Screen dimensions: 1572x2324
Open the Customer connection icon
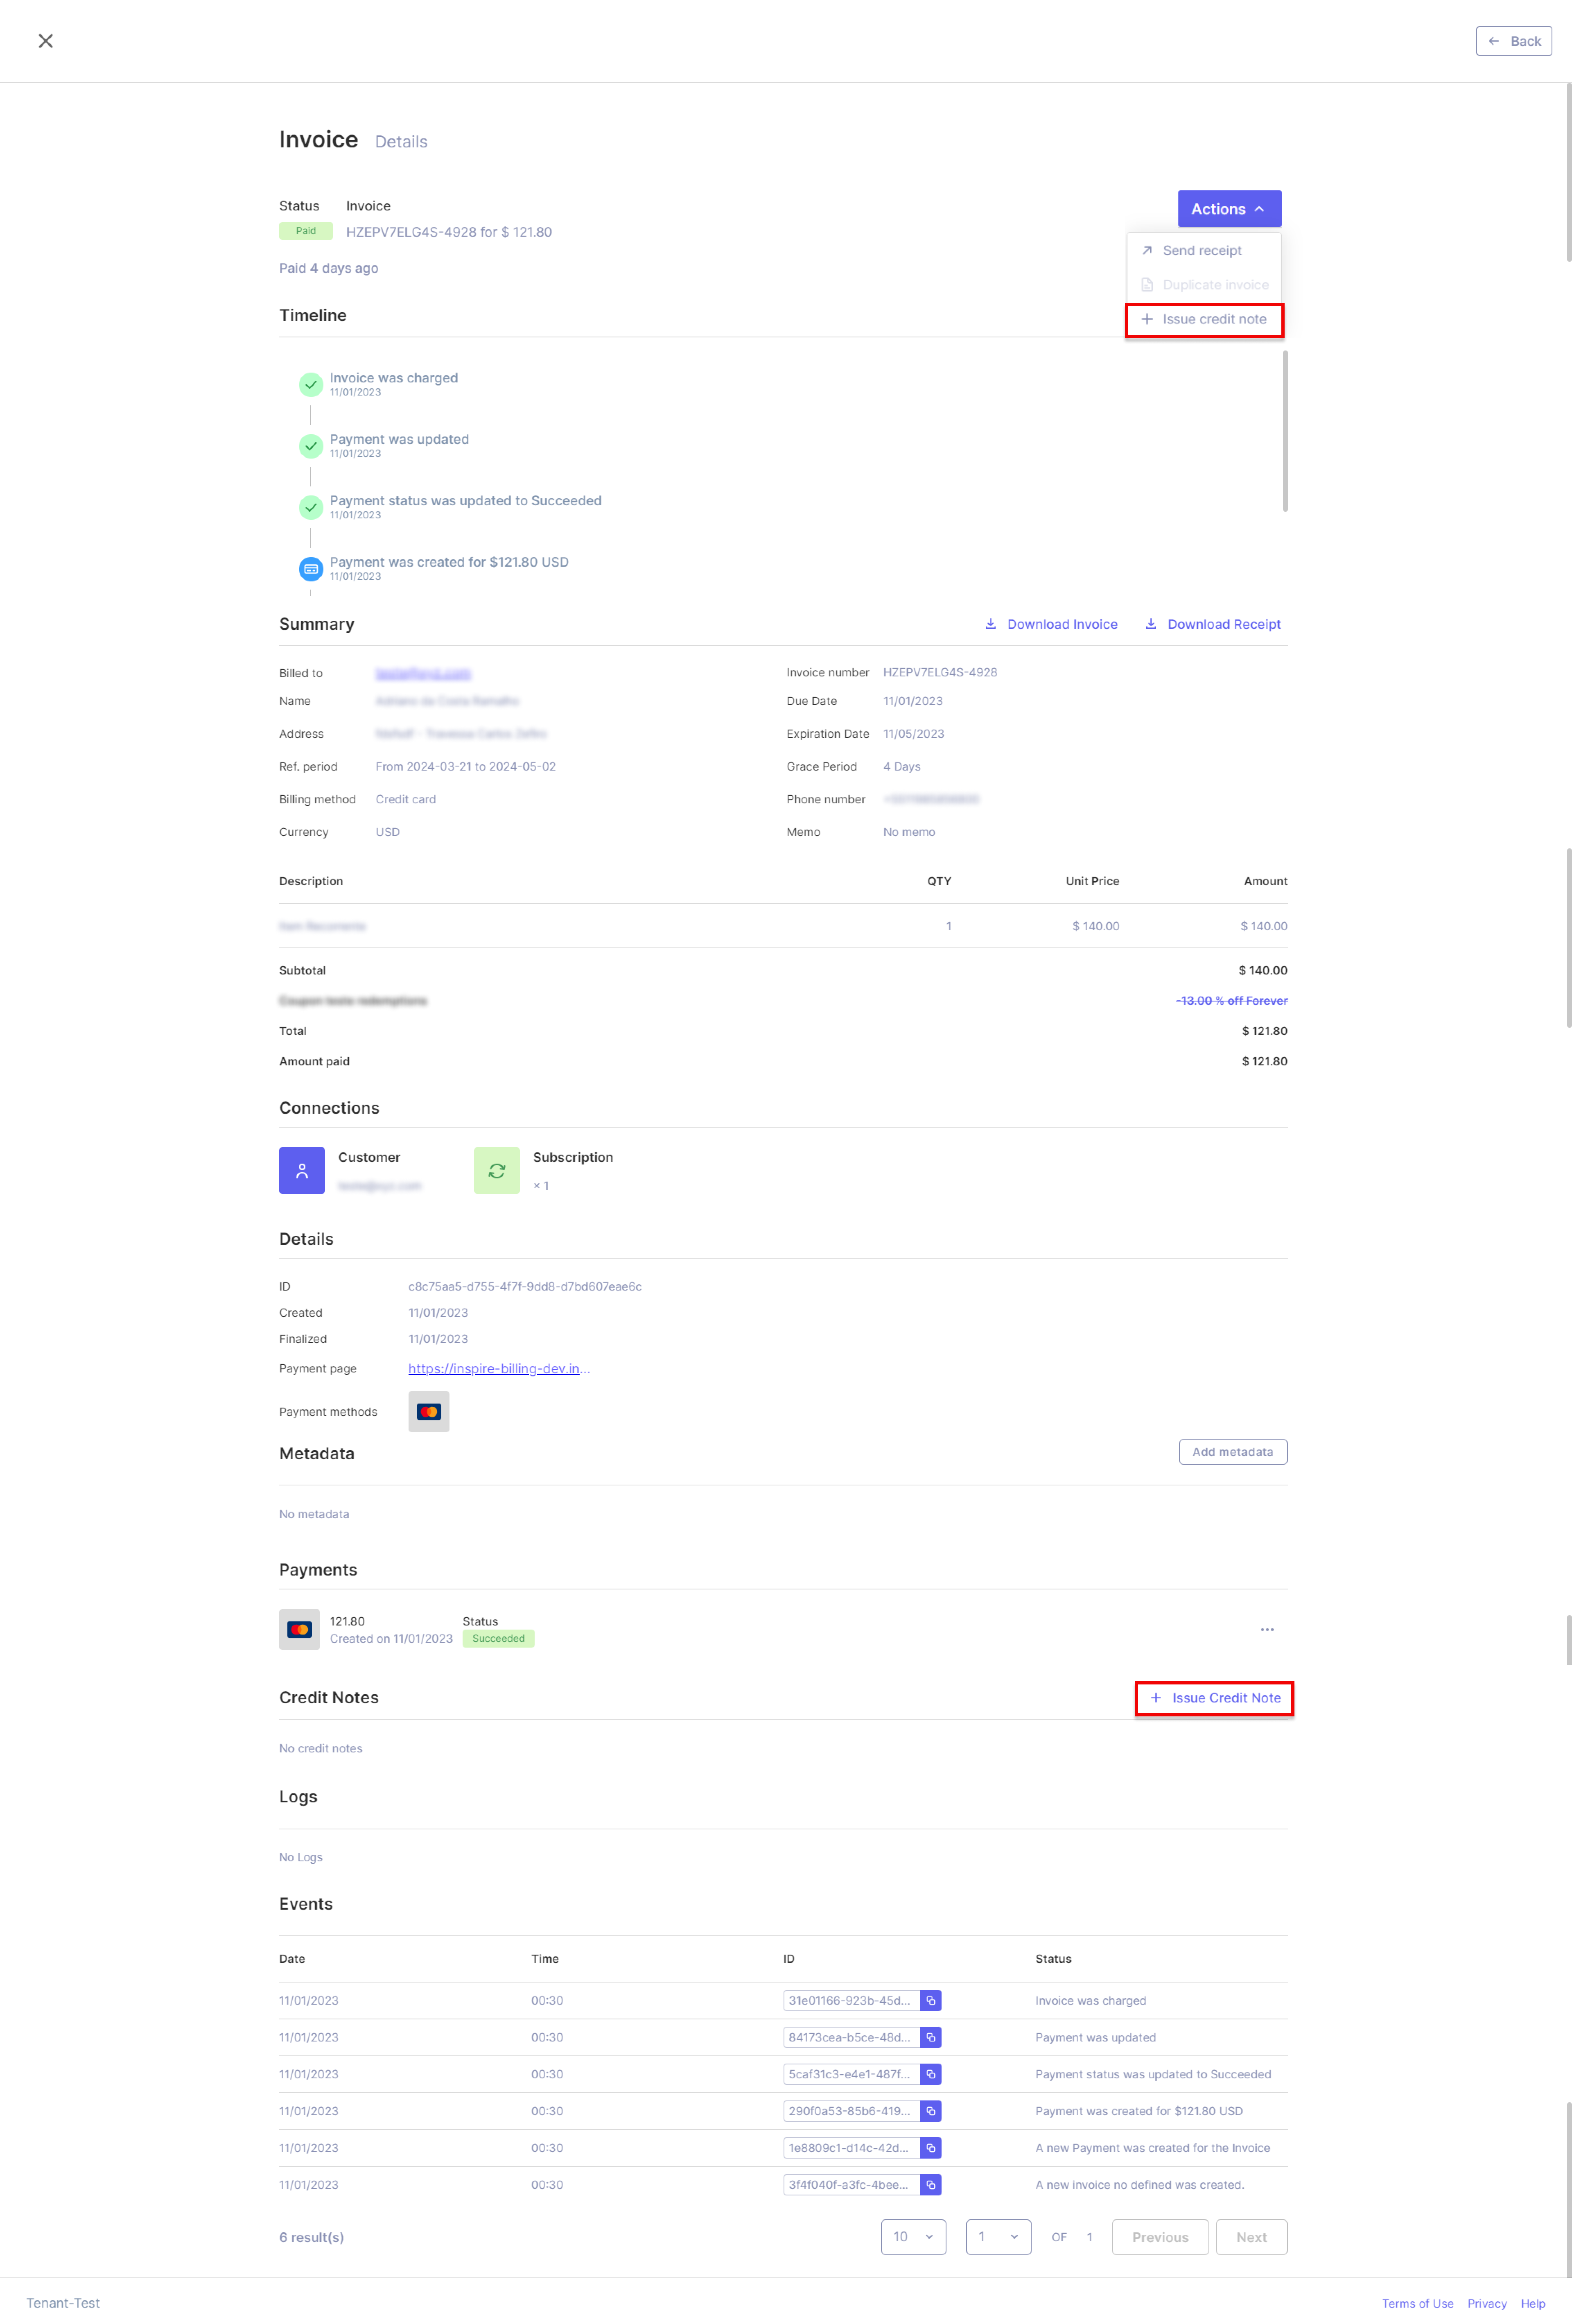302,1170
